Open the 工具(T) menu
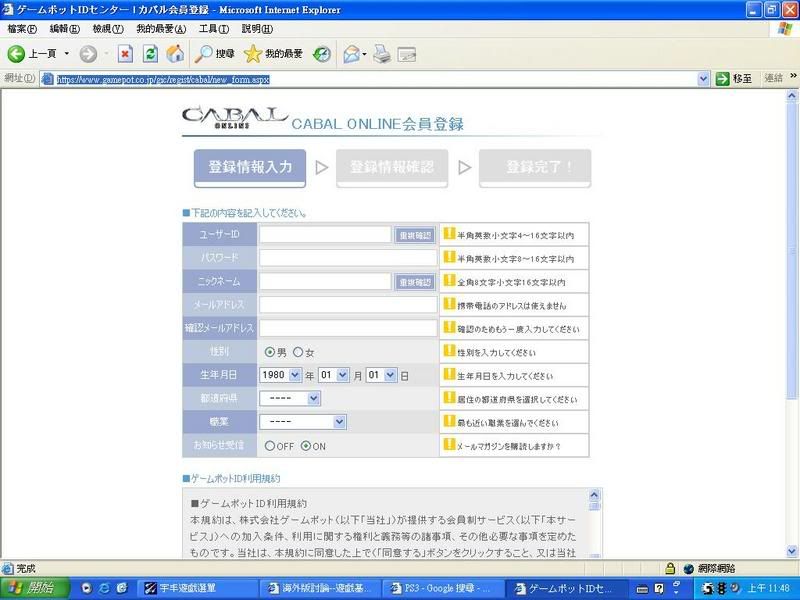The height and width of the screenshot is (600, 800). pyautogui.click(x=214, y=29)
